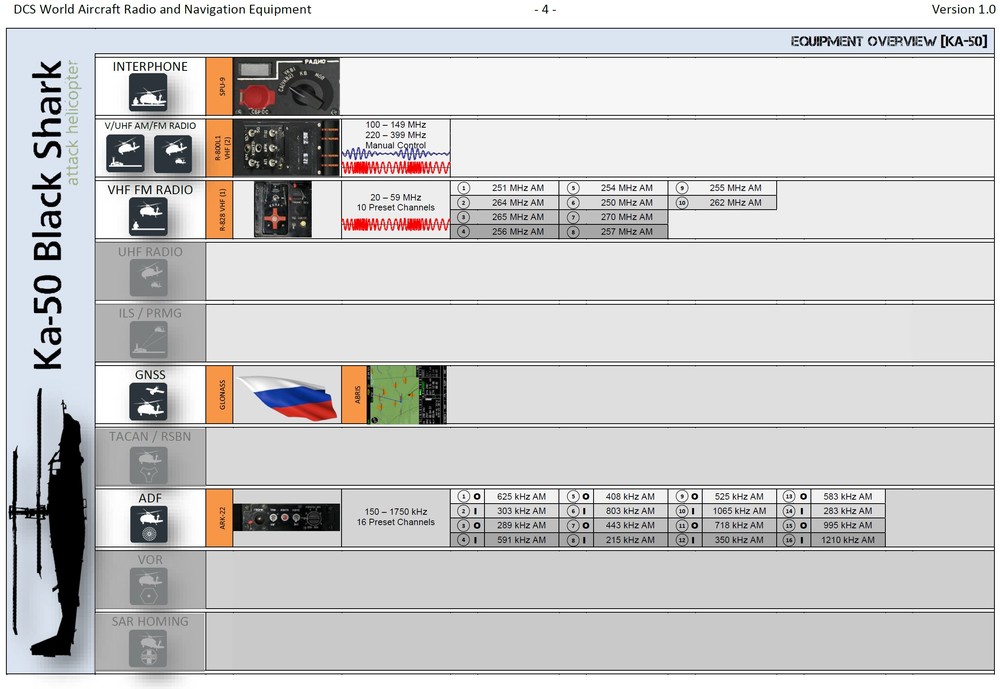Click the 'Ka-50 Black Shark' vertical title
This screenshot has height=689, width=1000.
click(x=48, y=215)
